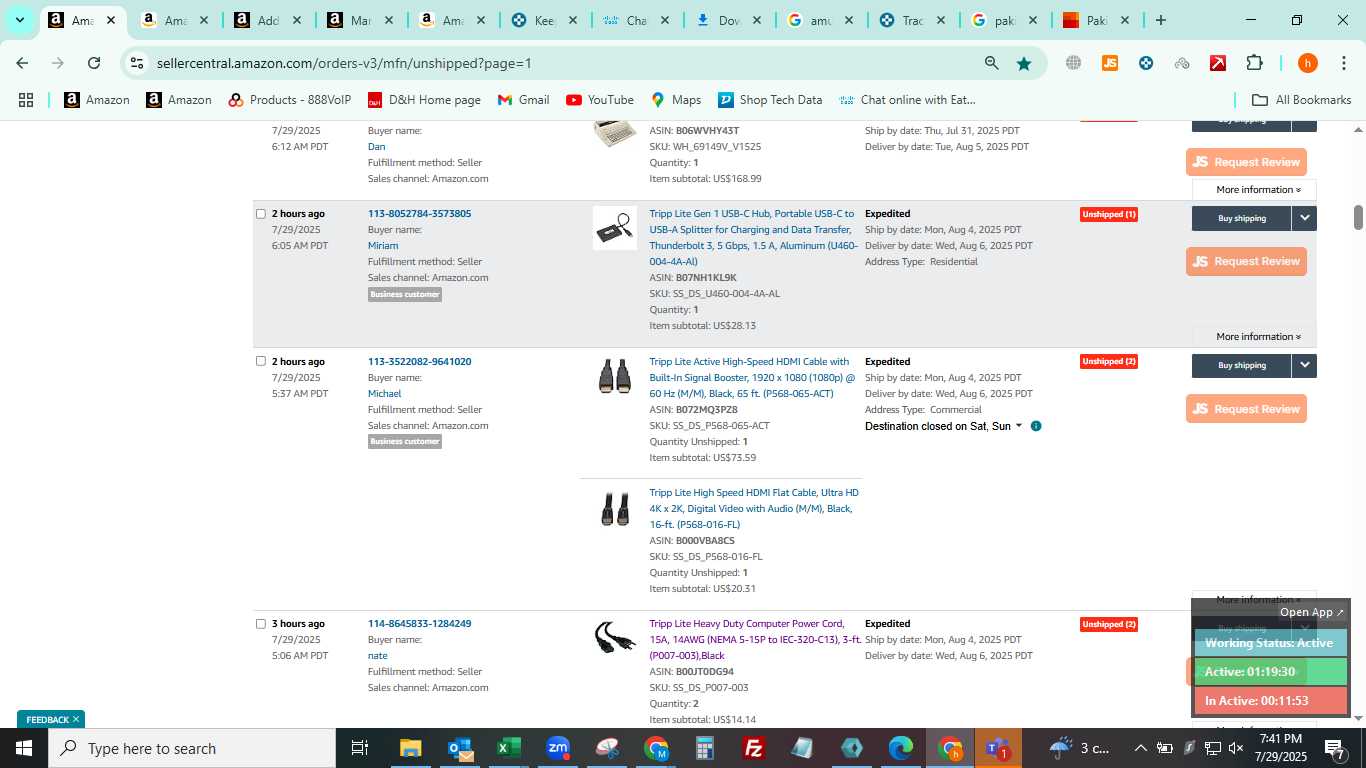The image size is (1366, 768).
Task: Toggle bookmark star for this page
Action: [1024, 63]
